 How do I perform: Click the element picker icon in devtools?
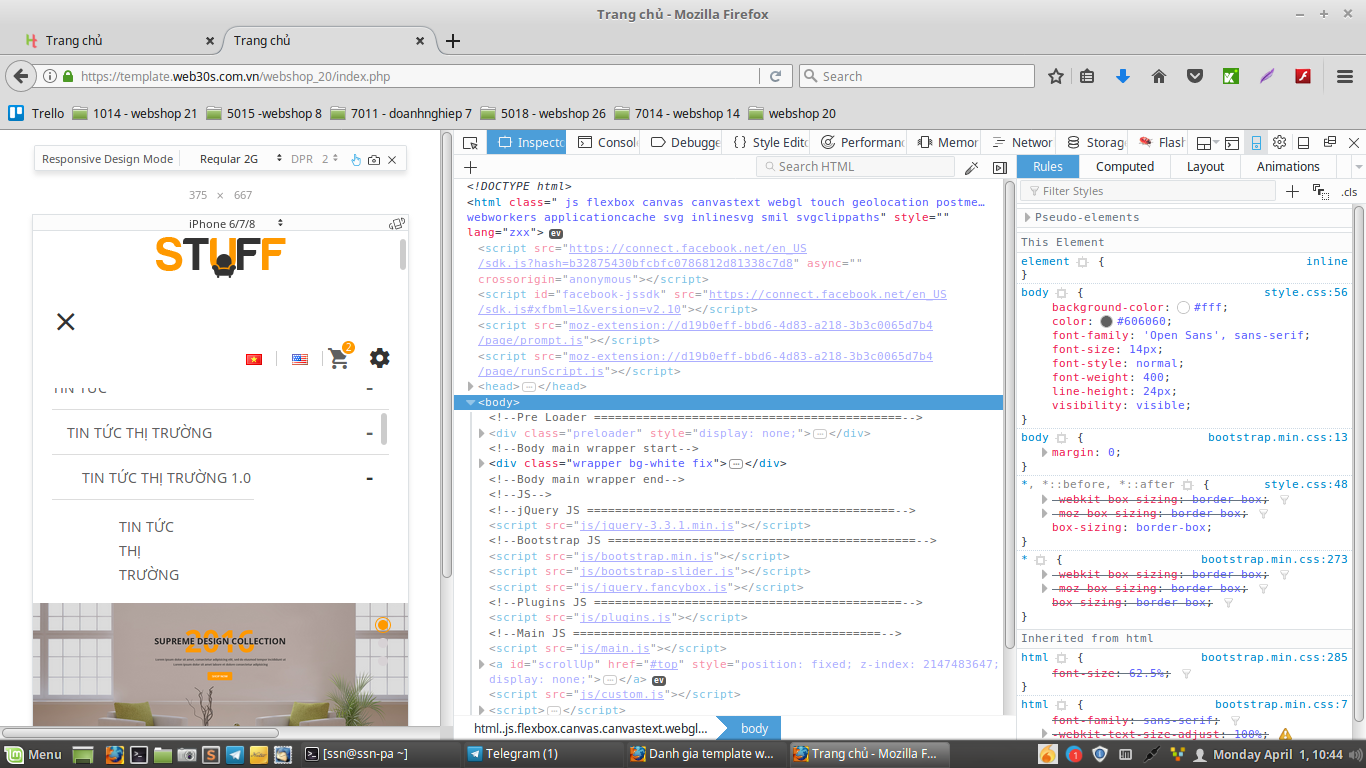[470, 143]
